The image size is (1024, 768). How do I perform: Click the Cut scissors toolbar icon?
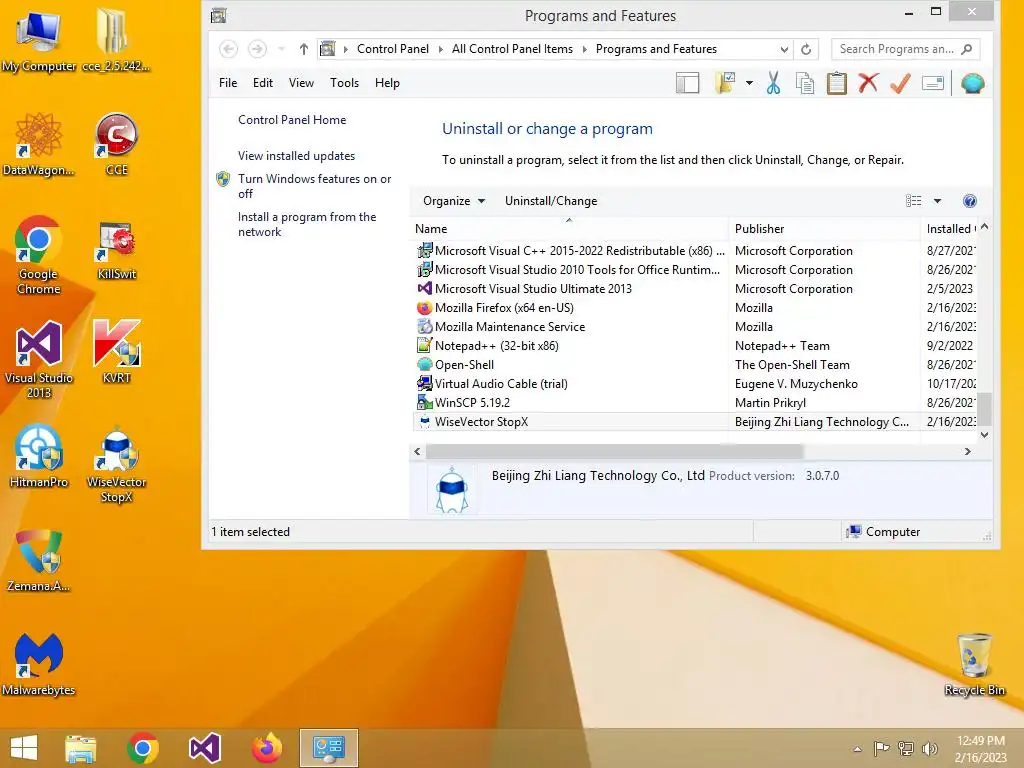[773, 84]
